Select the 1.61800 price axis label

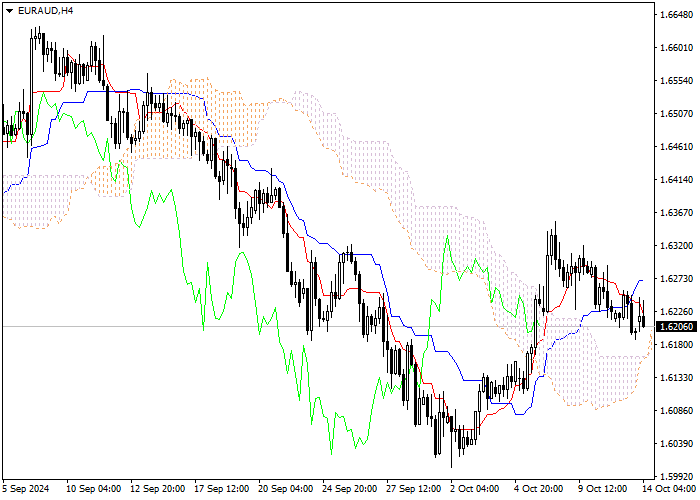pyautogui.click(x=676, y=345)
